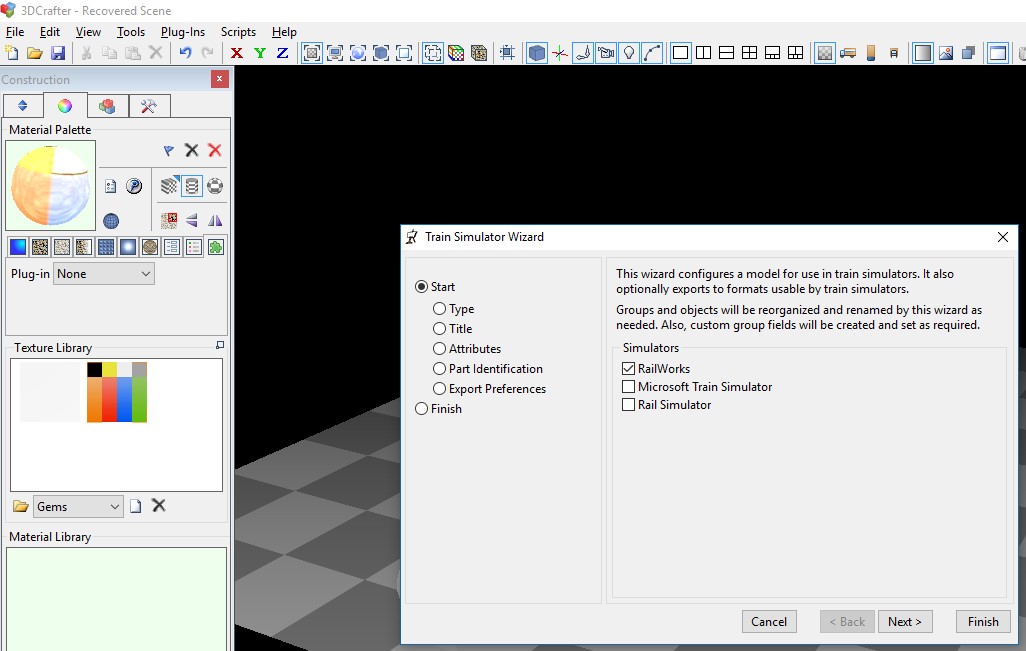Click the blue wireframe globe icon

click(x=111, y=221)
